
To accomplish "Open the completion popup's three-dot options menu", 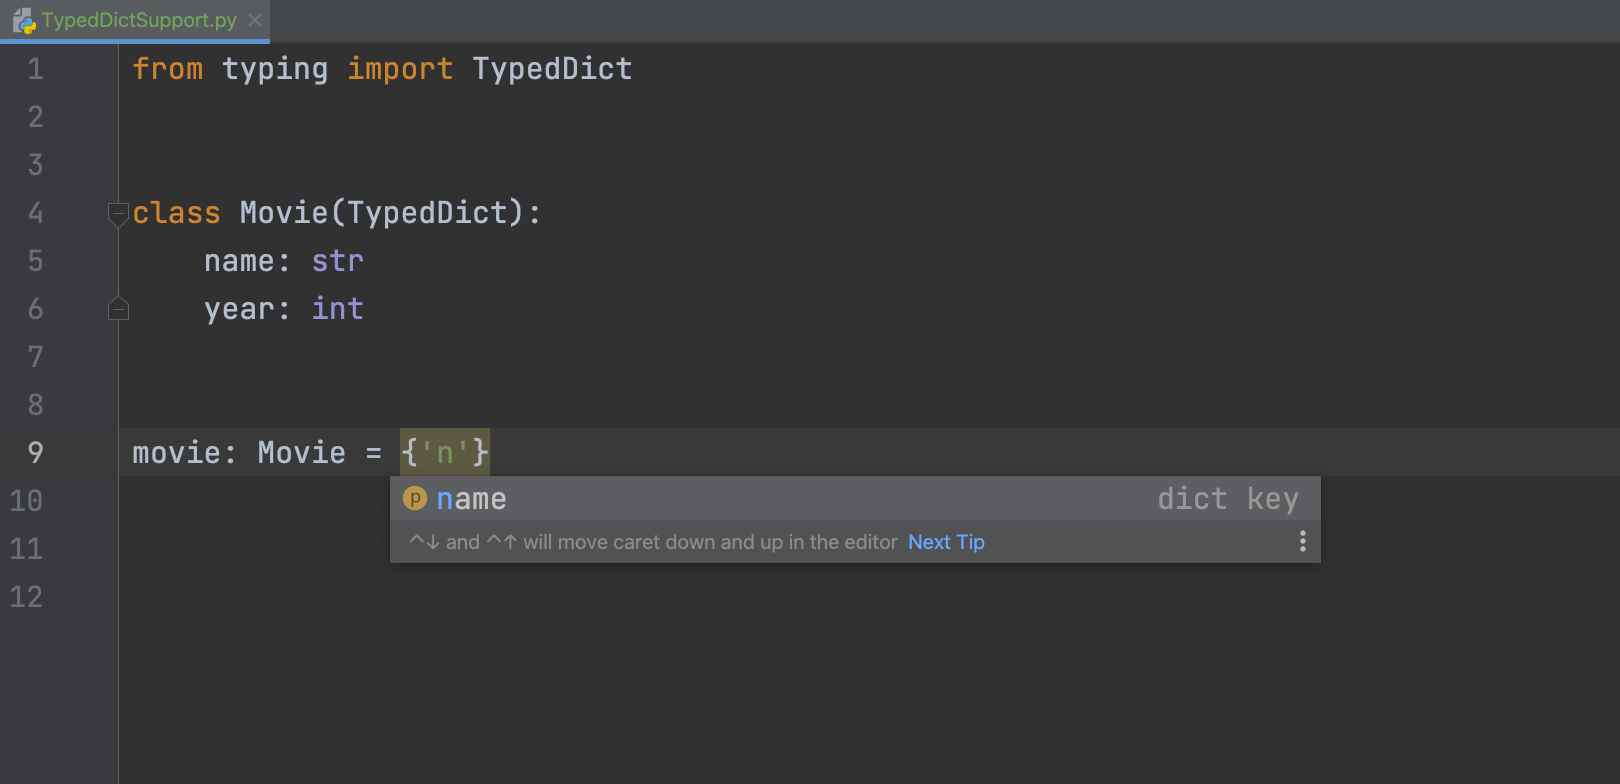I will (x=1302, y=541).
